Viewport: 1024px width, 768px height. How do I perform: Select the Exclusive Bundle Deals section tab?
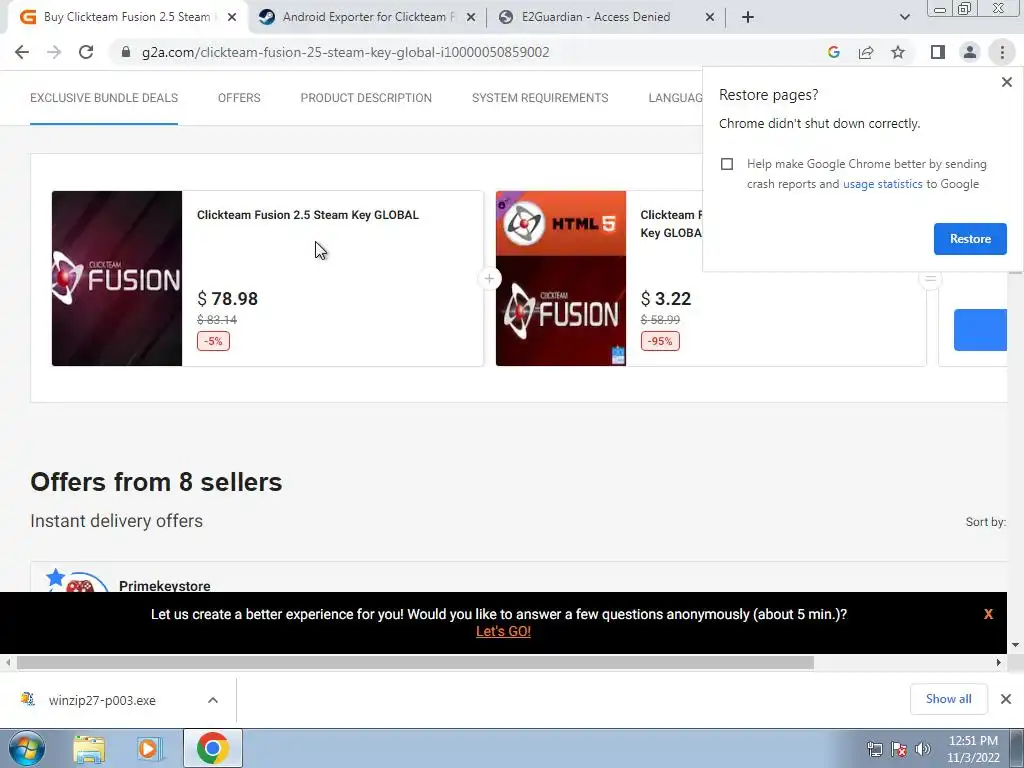(104, 98)
